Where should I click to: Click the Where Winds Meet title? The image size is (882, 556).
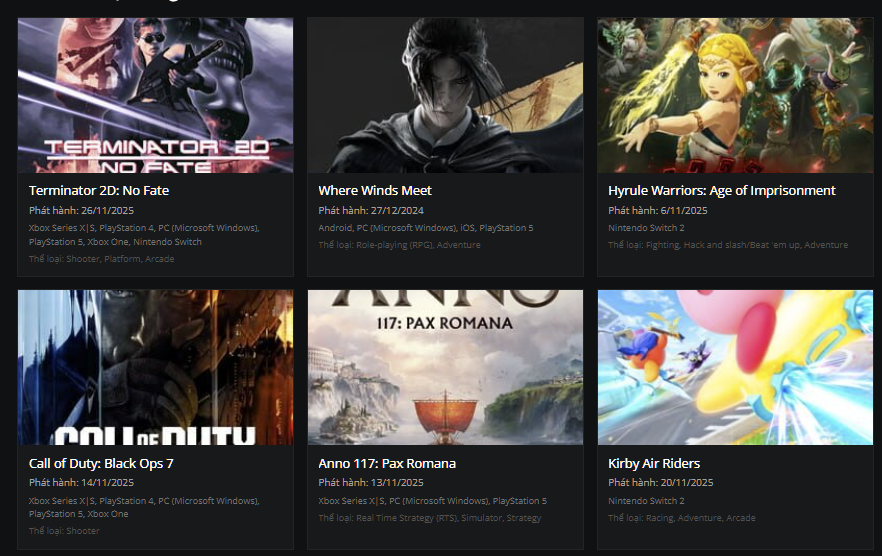(x=375, y=190)
